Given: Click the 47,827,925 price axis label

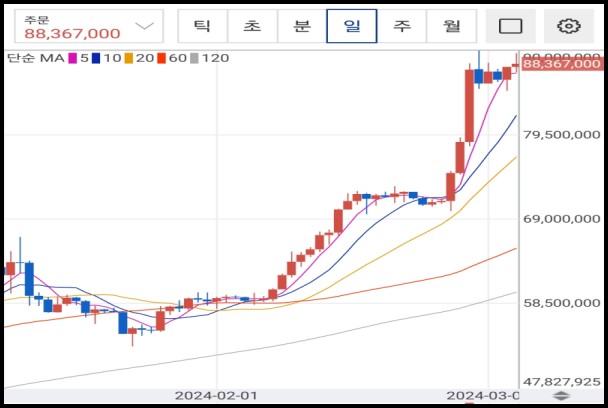Looking at the screenshot, I should tap(562, 382).
